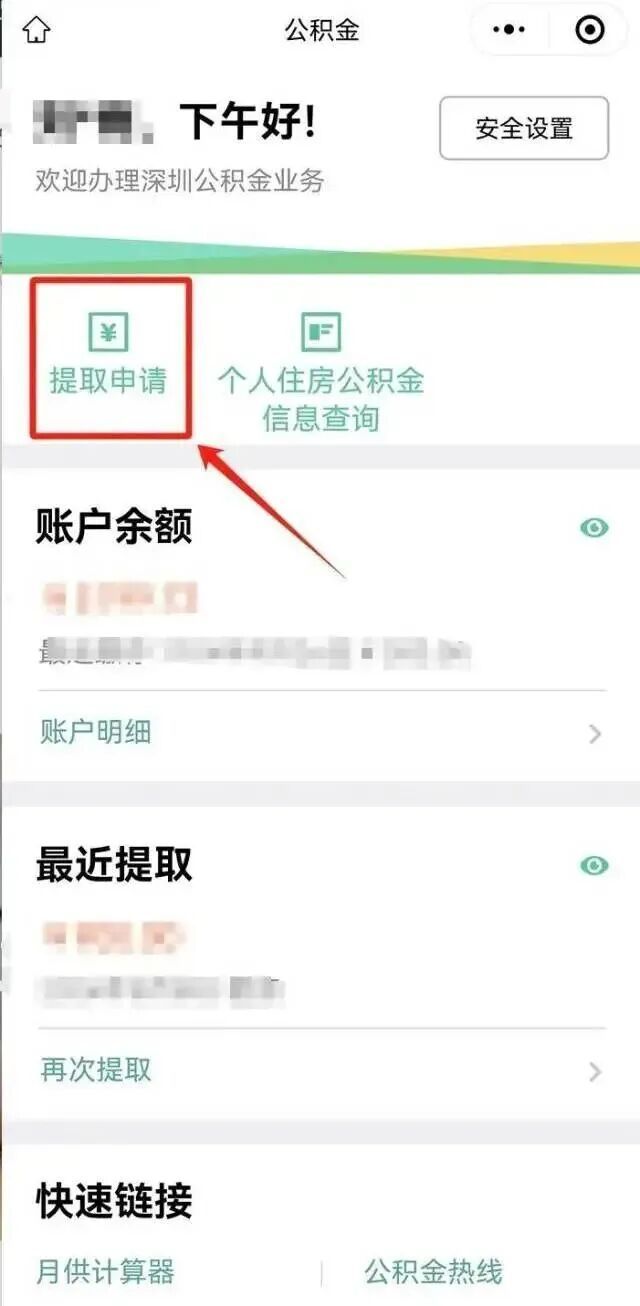Open 公积金热线 quick link
640x1306 pixels.
pyautogui.click(x=433, y=1272)
